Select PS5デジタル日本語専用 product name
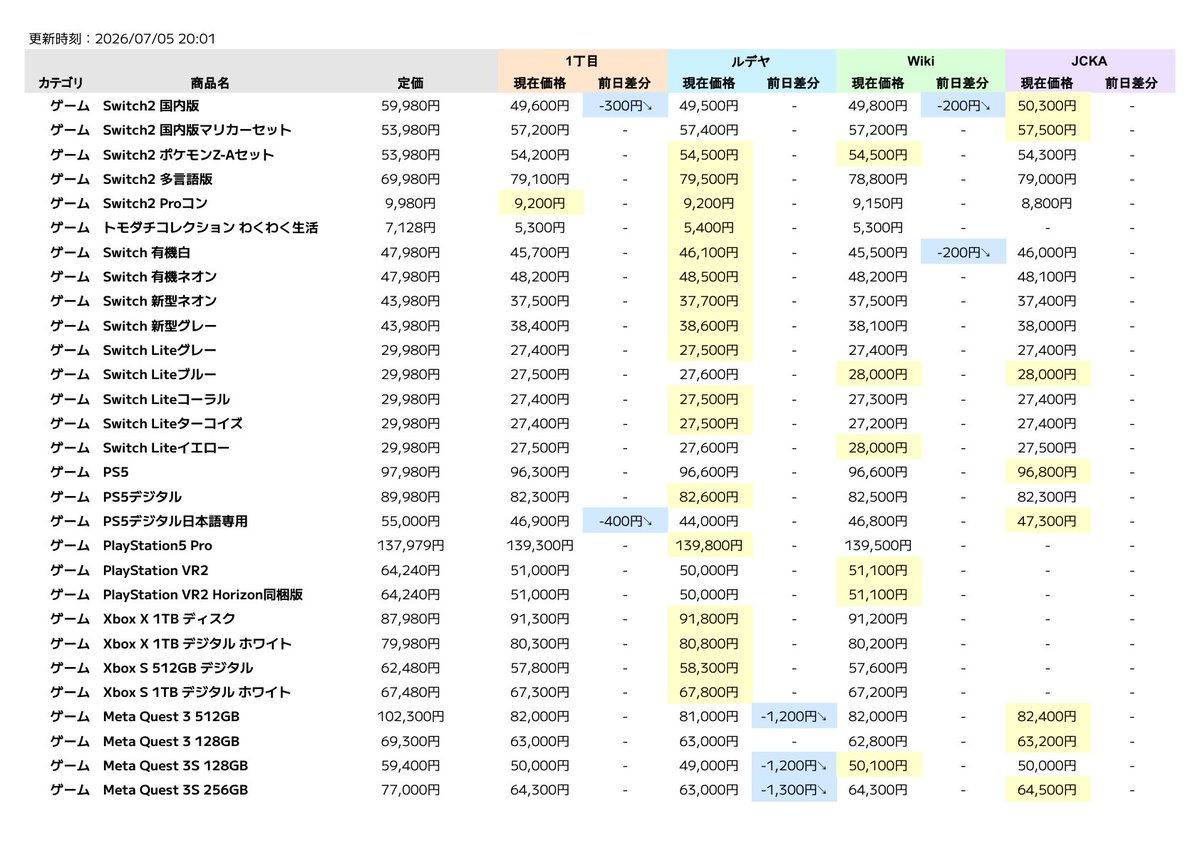The width and height of the screenshot is (1200, 848). [175, 521]
